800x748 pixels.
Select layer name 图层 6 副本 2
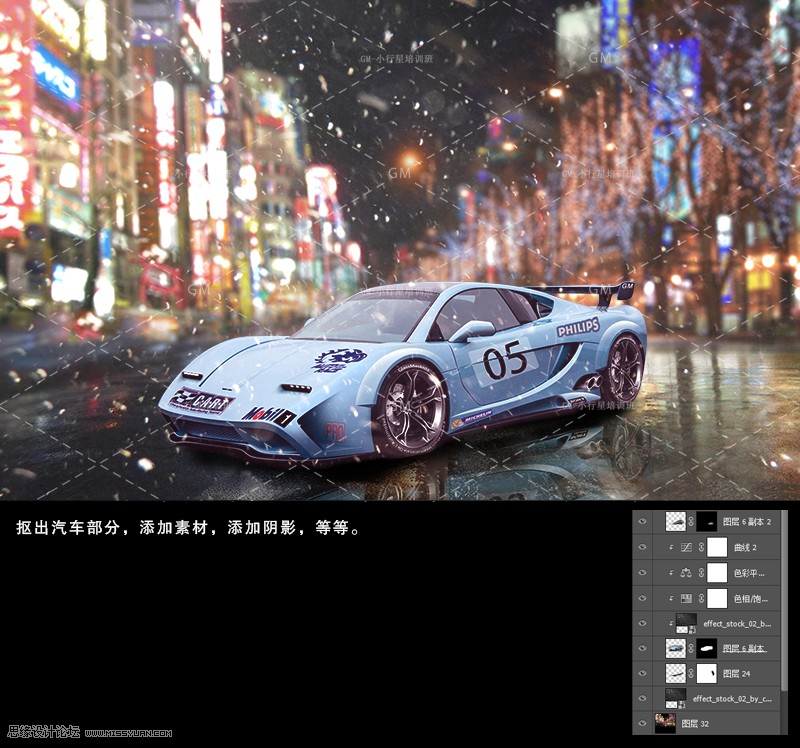(747, 521)
